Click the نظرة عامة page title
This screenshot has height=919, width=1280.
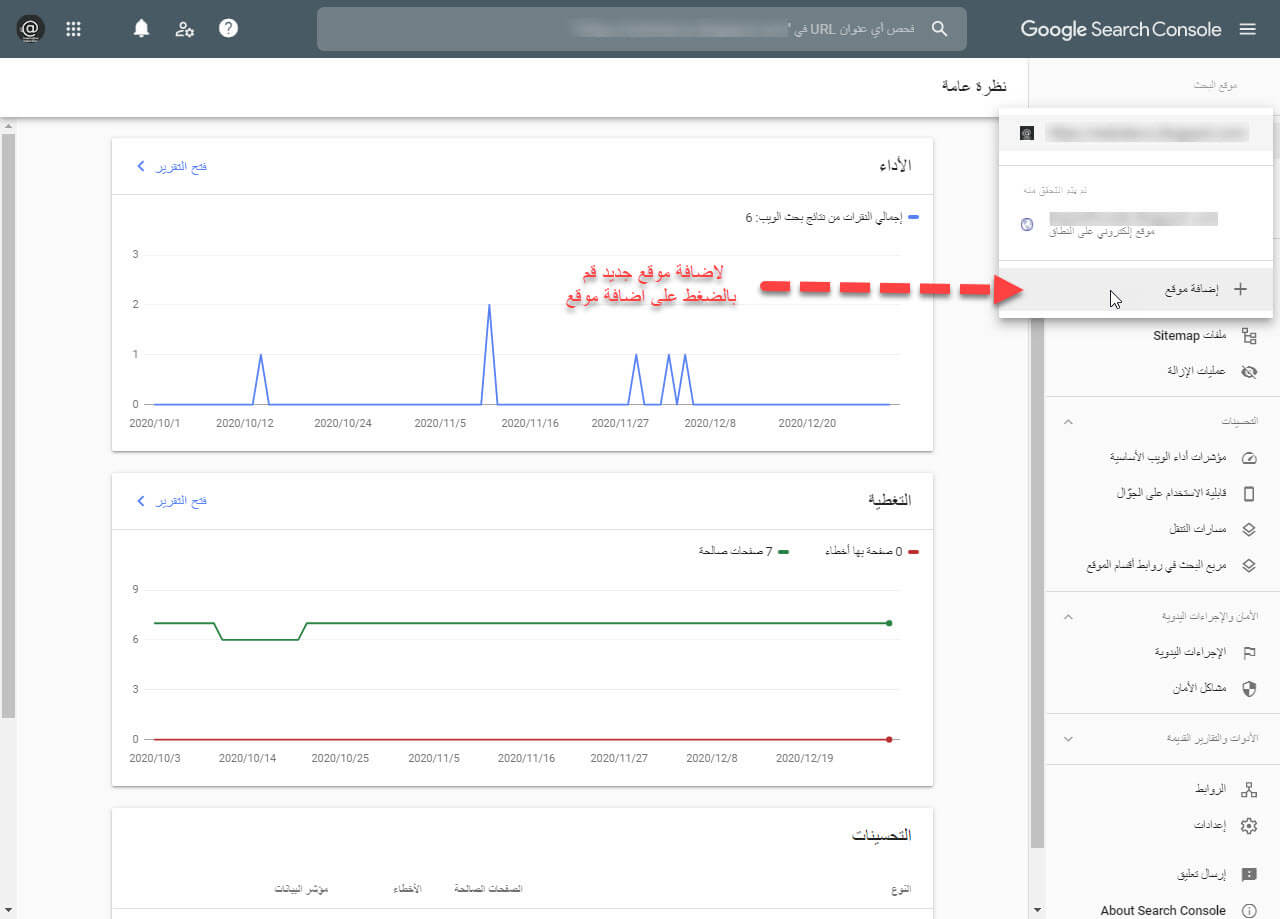pyautogui.click(x=975, y=86)
